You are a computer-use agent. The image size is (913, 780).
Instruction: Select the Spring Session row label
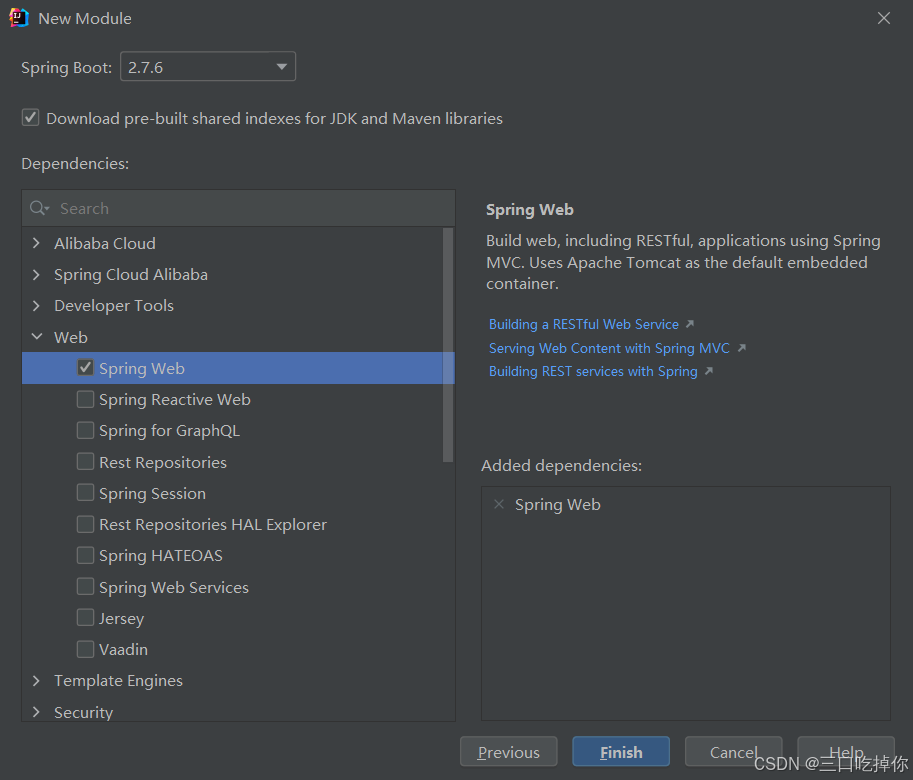152,494
